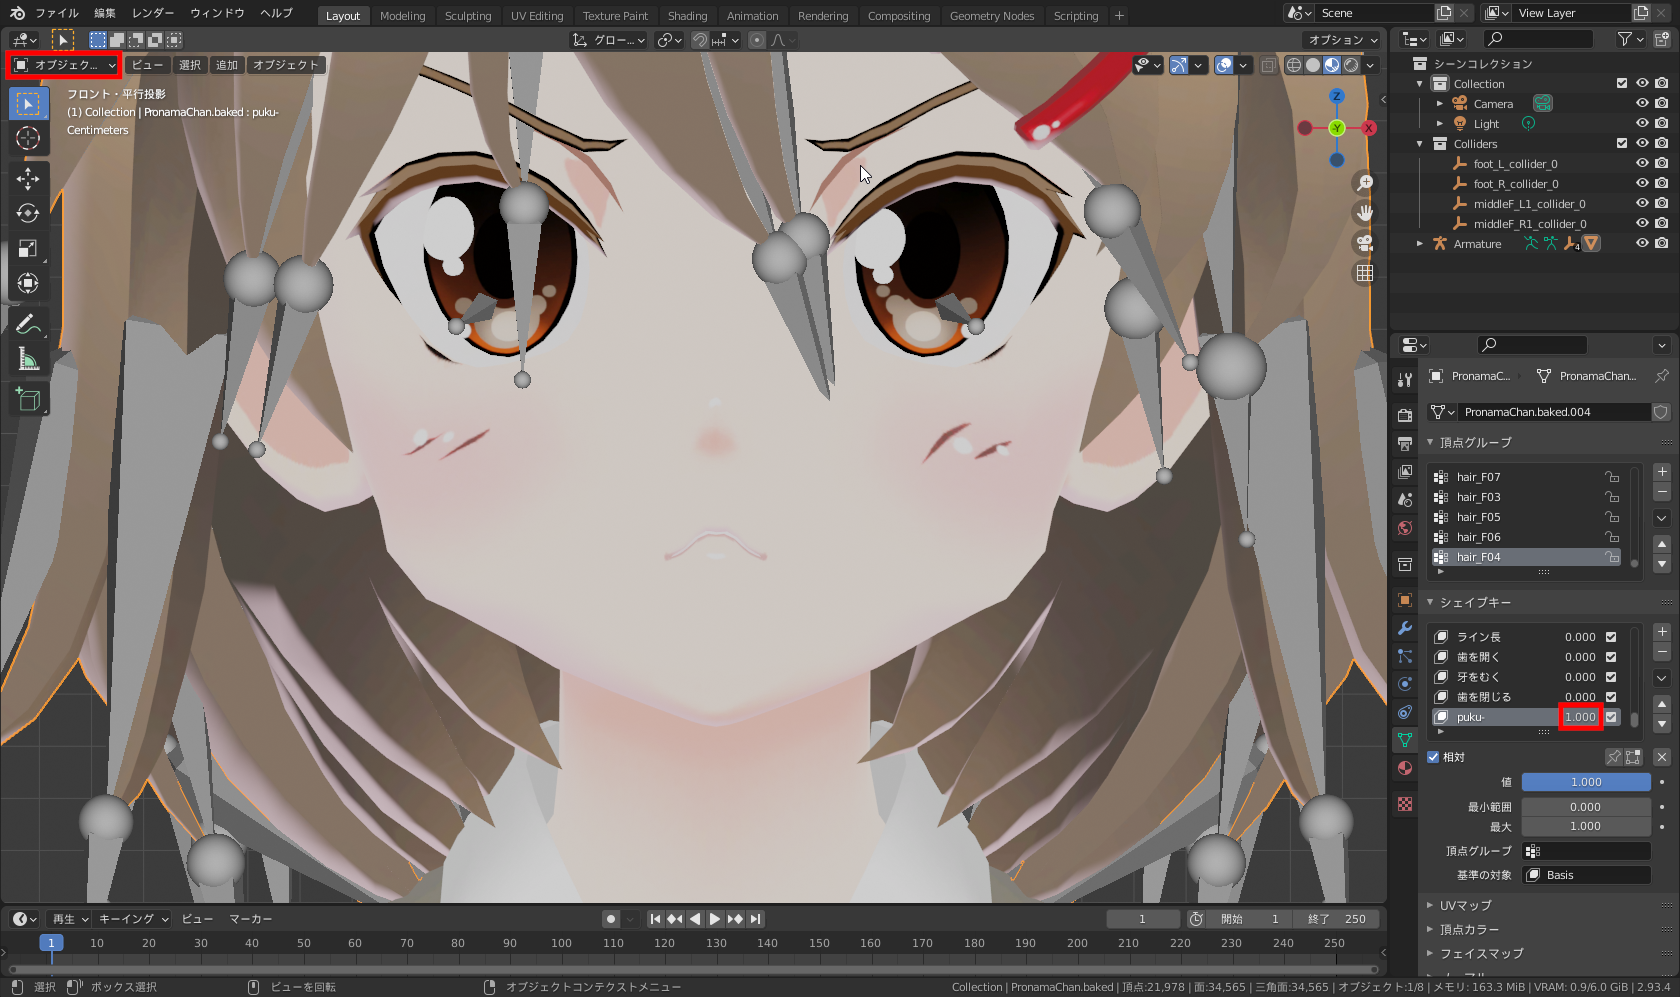Activate the Select Box tool
The width and height of the screenshot is (1680, 997).
pos(28,103)
